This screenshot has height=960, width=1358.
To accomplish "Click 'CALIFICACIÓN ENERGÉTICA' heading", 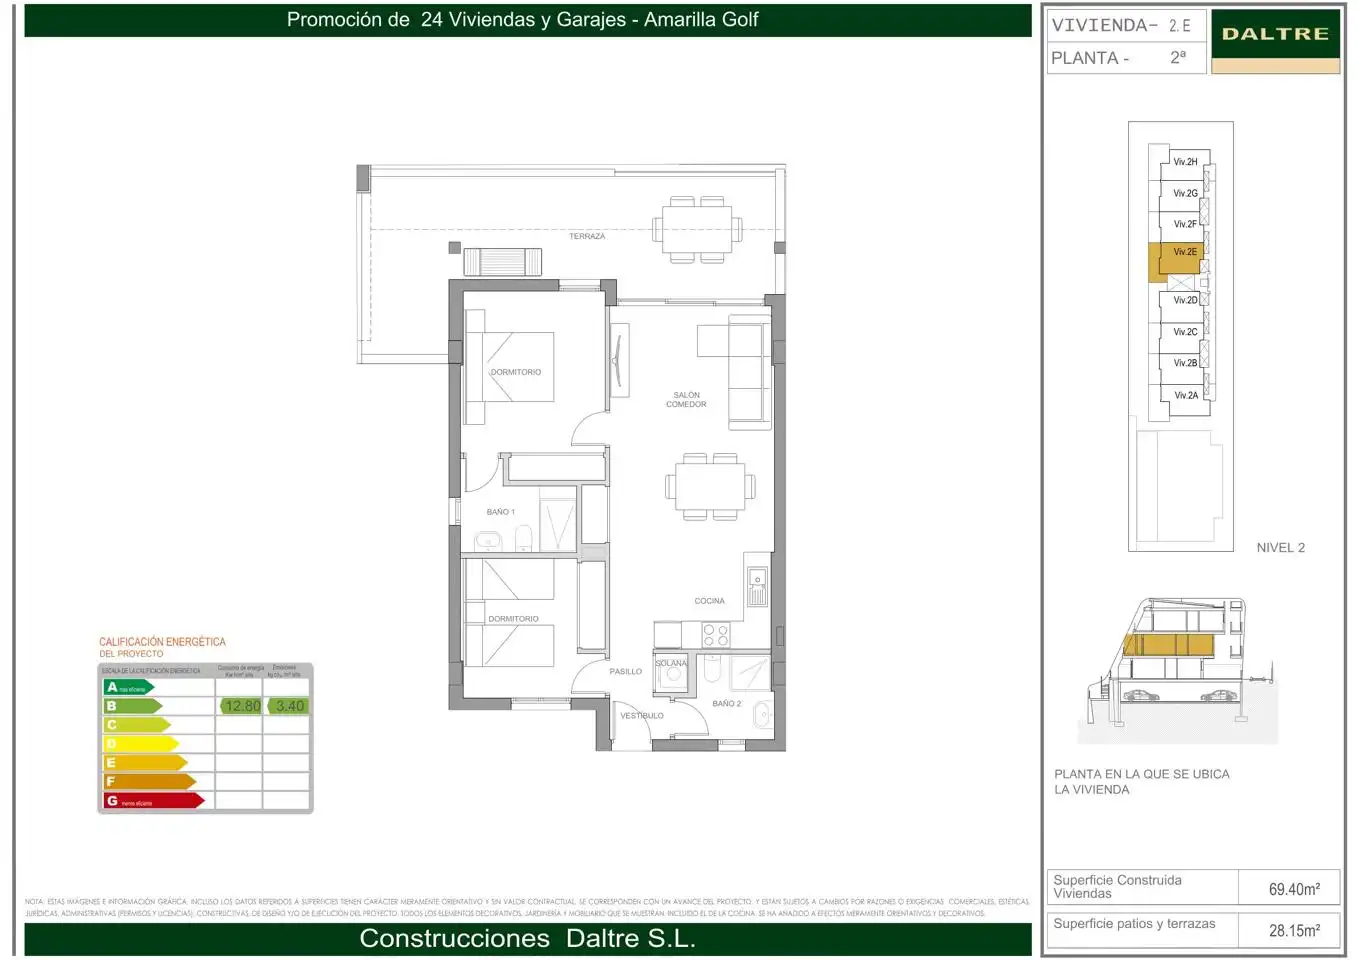I will pos(162,642).
